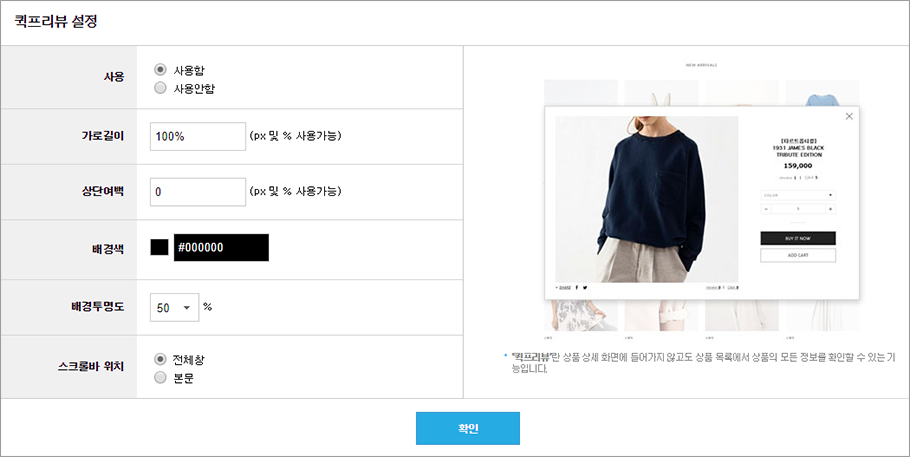
Task: Click the blue shirt thumbnail behind popup
Action: click(822, 93)
